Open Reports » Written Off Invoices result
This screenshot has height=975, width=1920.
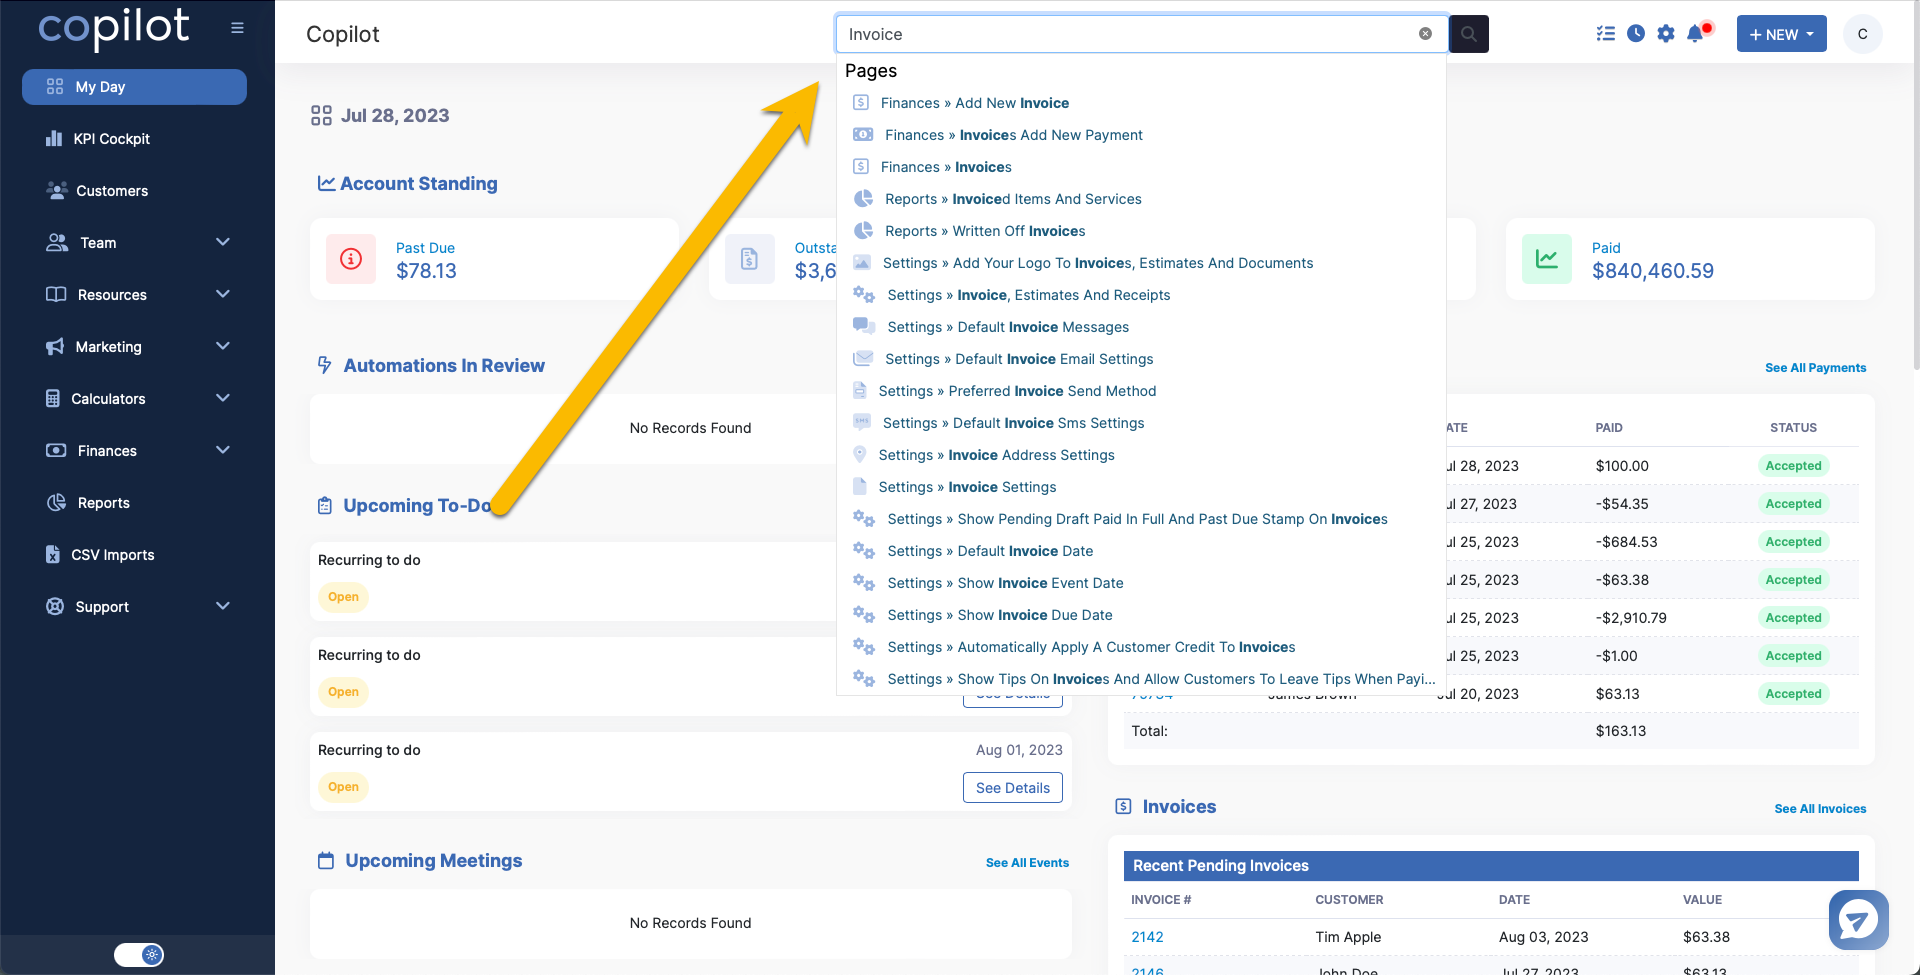pos(984,231)
